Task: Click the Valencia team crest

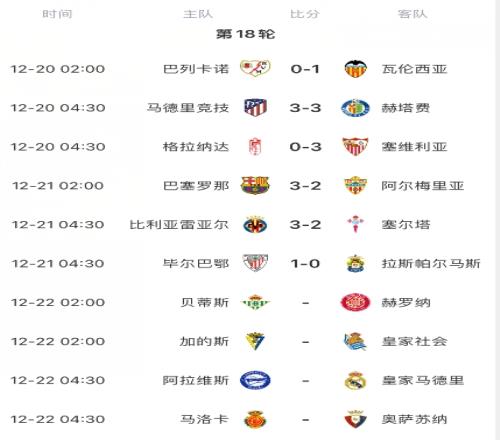Action: pyautogui.click(x=356, y=69)
